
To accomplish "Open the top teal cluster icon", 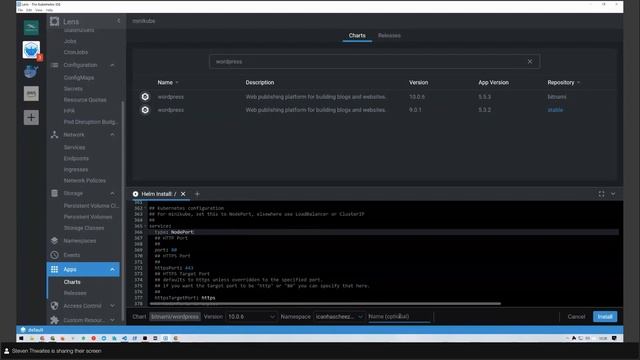I will coord(31,28).
